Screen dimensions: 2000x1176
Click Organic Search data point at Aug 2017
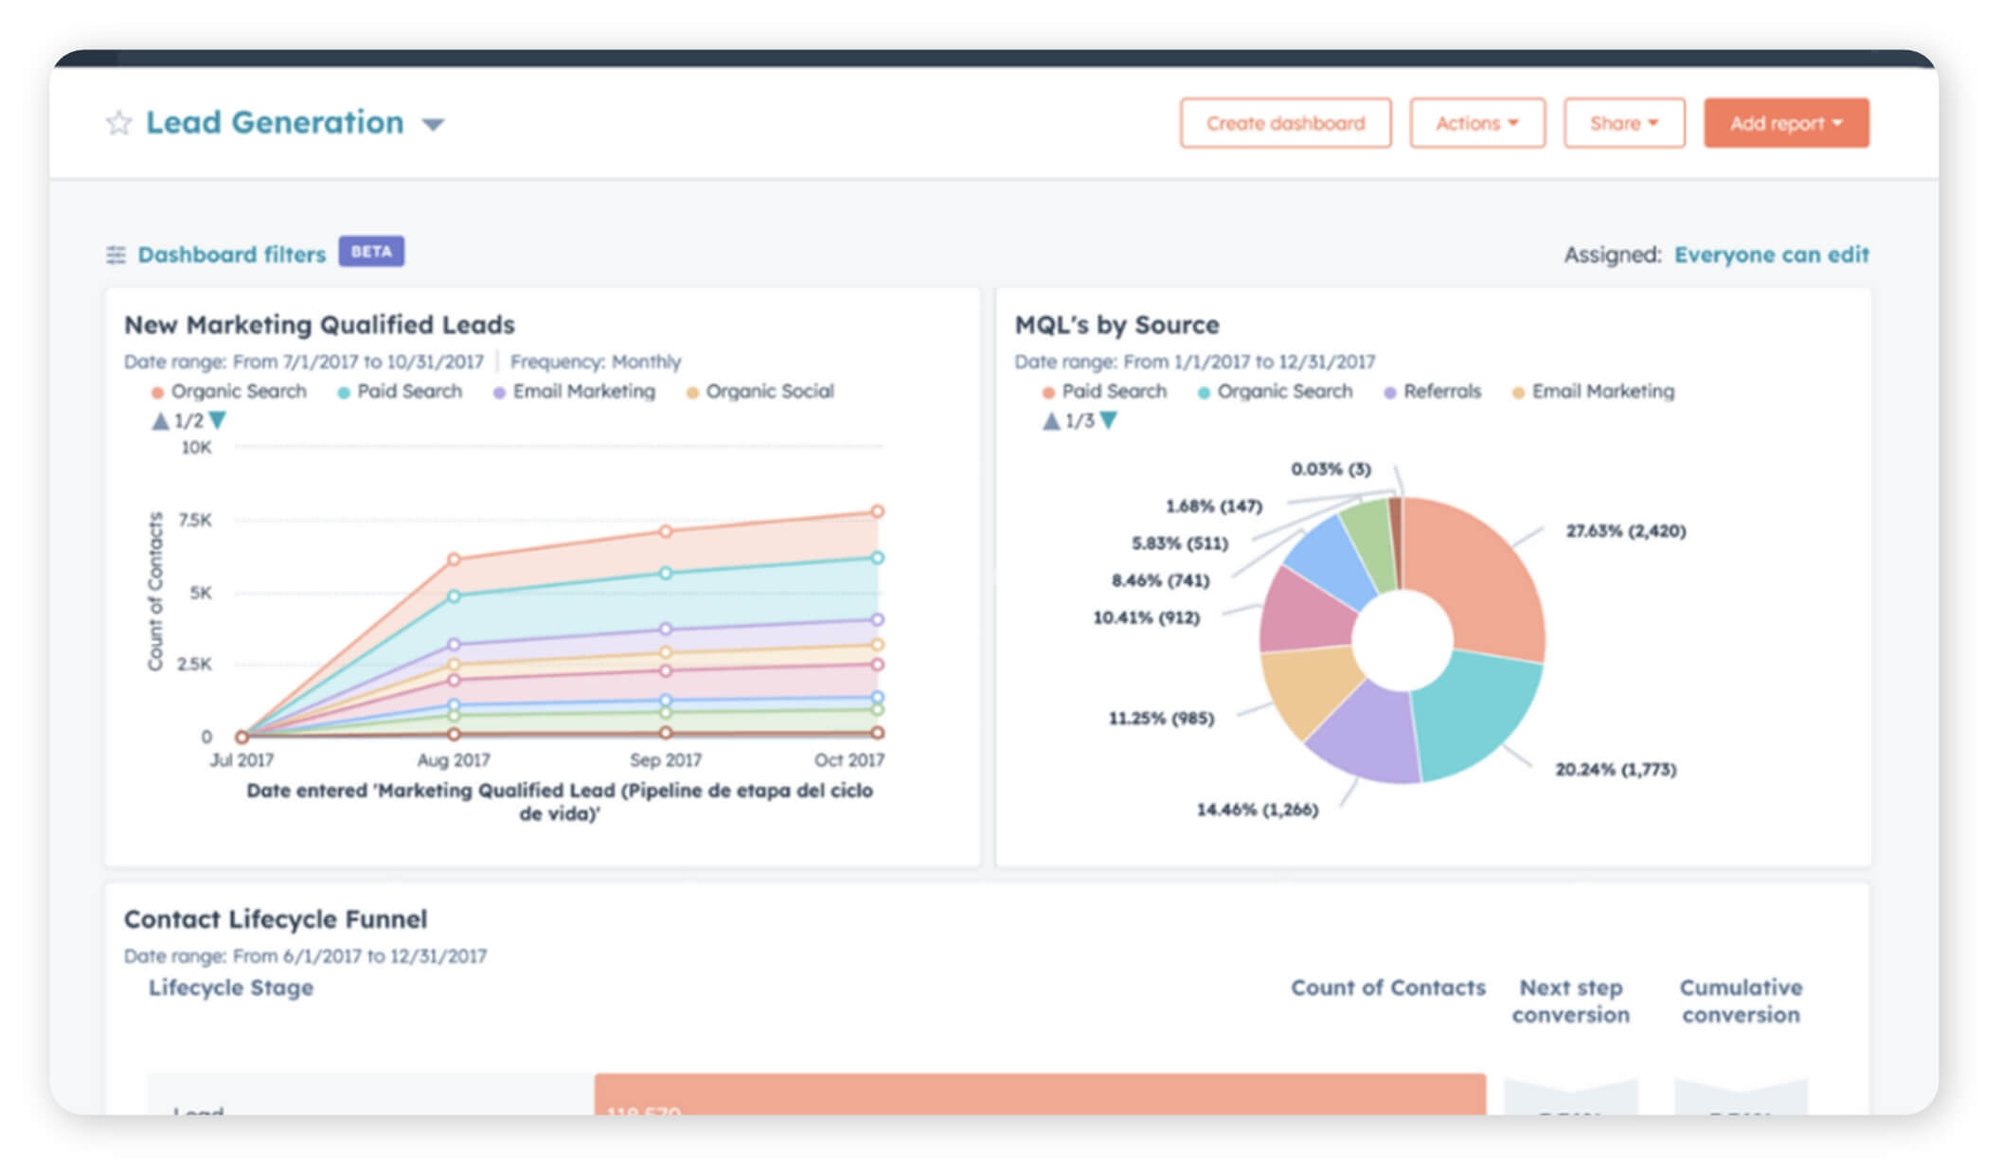point(454,559)
